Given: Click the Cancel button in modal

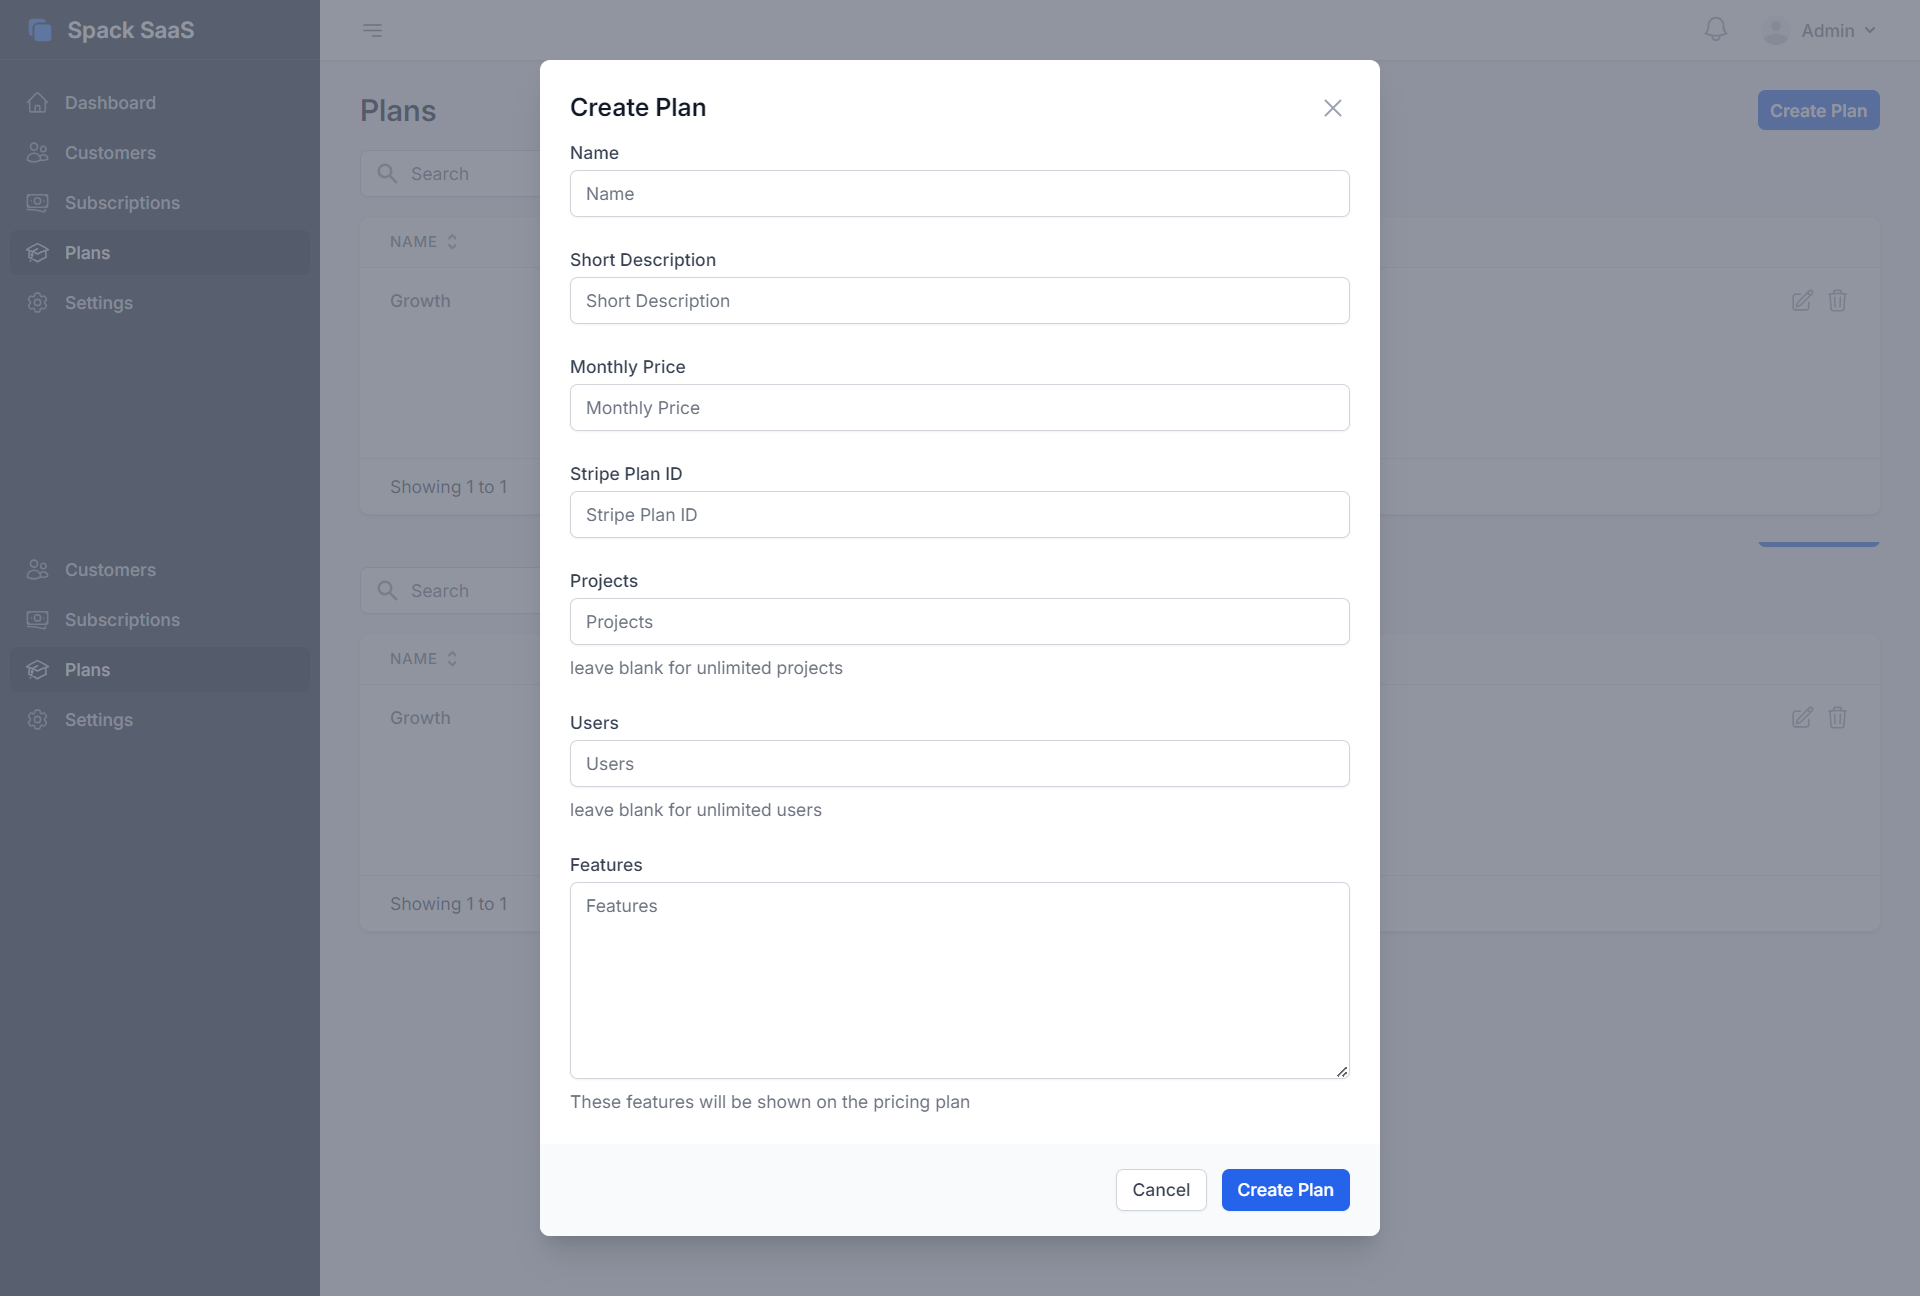Looking at the screenshot, I should [1161, 1189].
